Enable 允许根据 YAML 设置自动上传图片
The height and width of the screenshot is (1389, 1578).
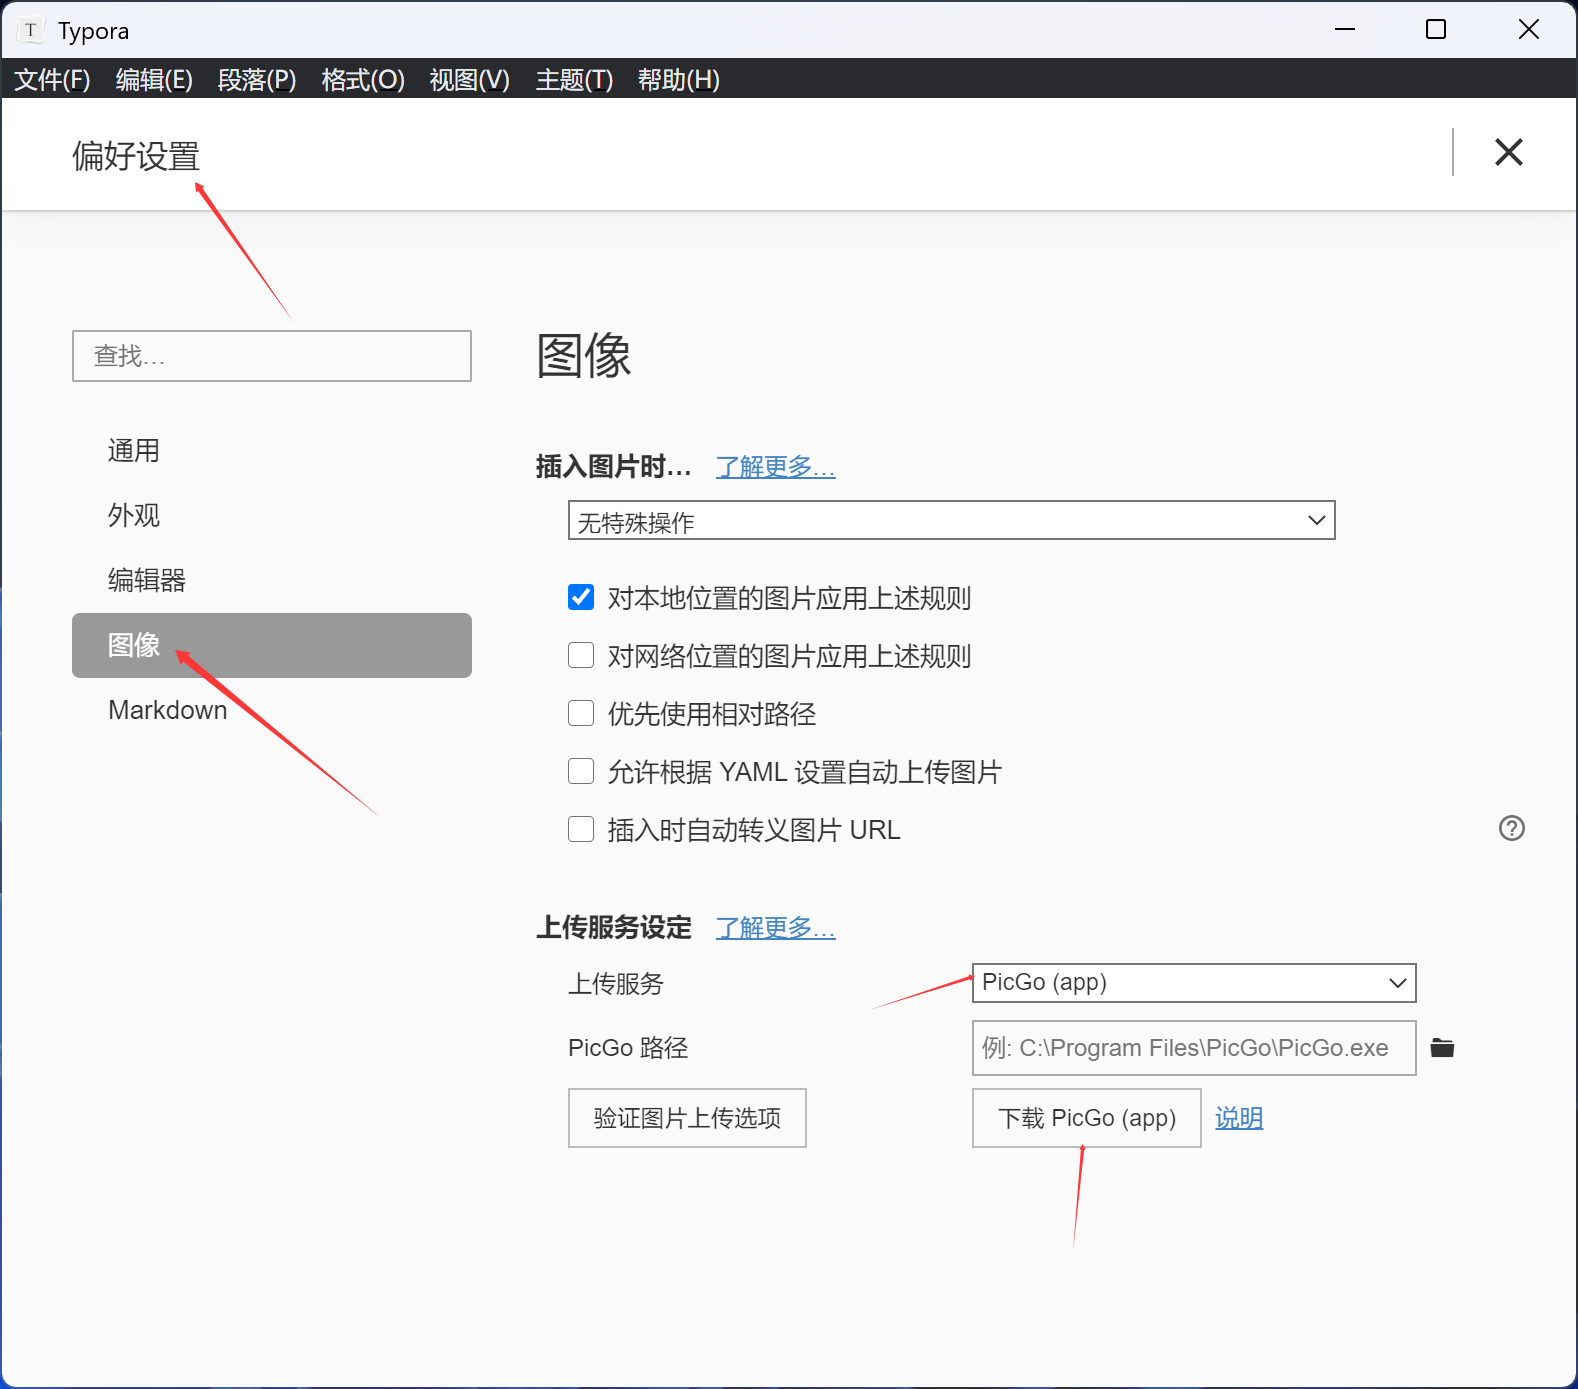click(x=581, y=771)
